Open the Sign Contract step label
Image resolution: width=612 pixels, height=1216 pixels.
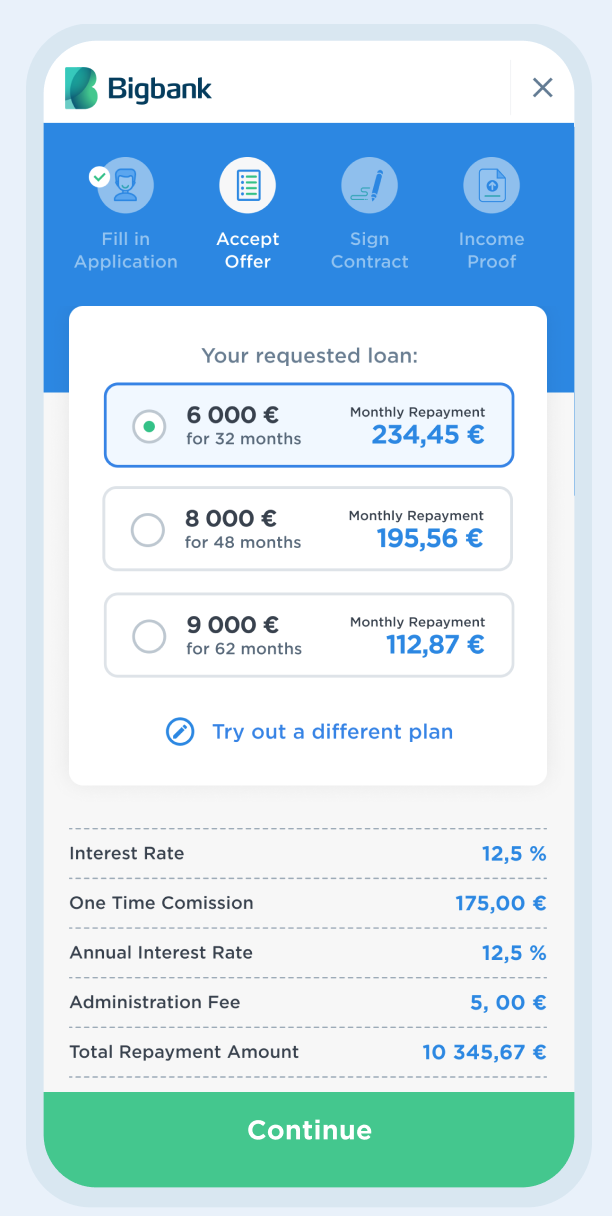pyautogui.click(x=369, y=250)
